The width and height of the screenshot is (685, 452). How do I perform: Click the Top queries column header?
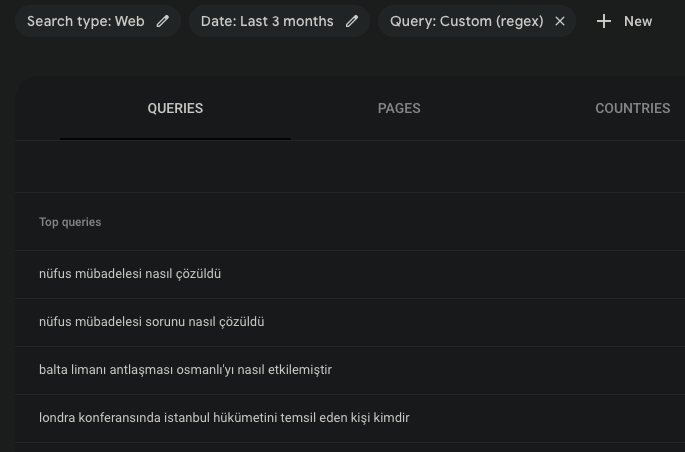(x=70, y=222)
